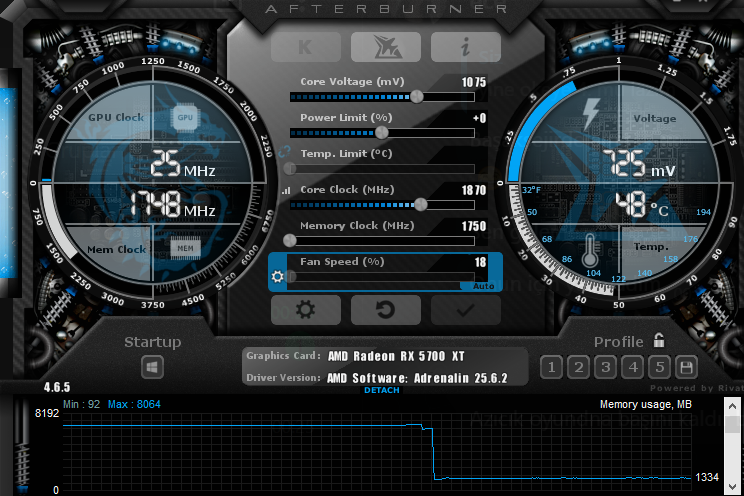Screen dimensions: 744x496
Task: Launch the OC Scanner jet icon button
Action: click(385, 47)
